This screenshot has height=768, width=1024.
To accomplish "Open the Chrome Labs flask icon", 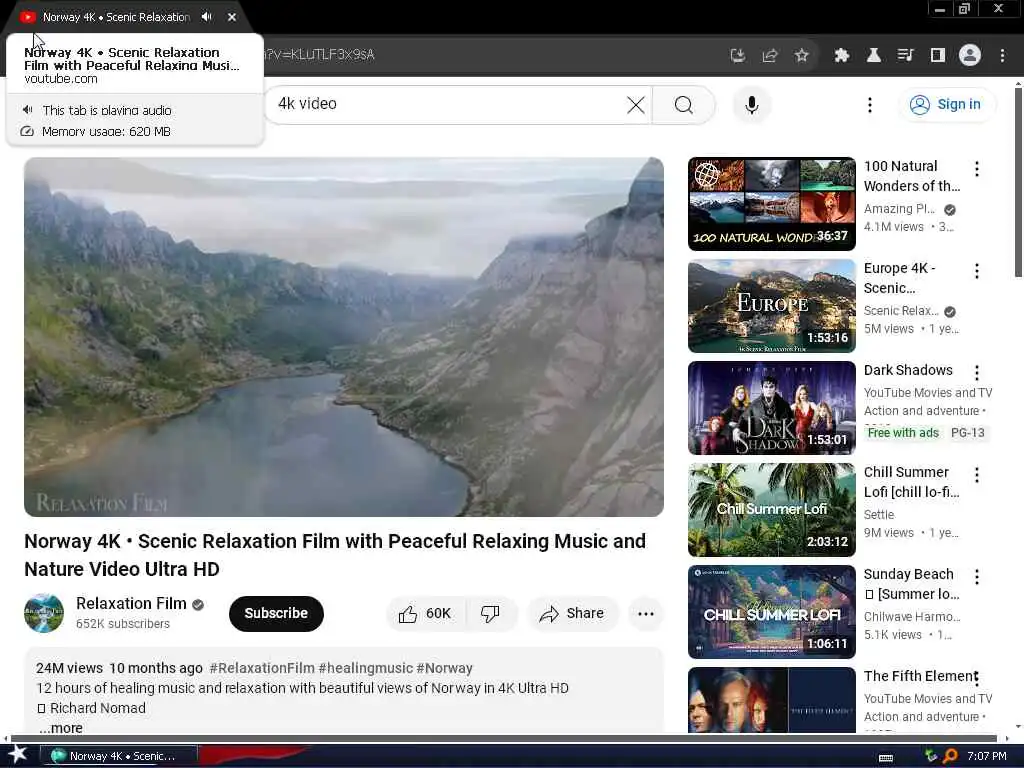I will coord(873,56).
